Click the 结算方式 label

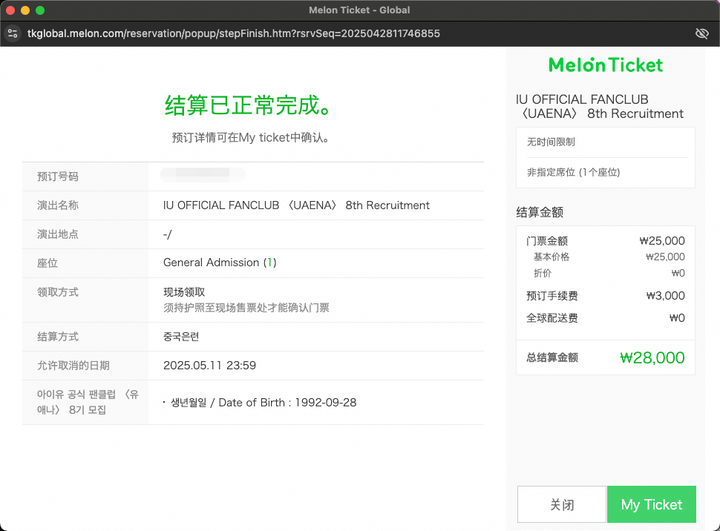pos(58,337)
